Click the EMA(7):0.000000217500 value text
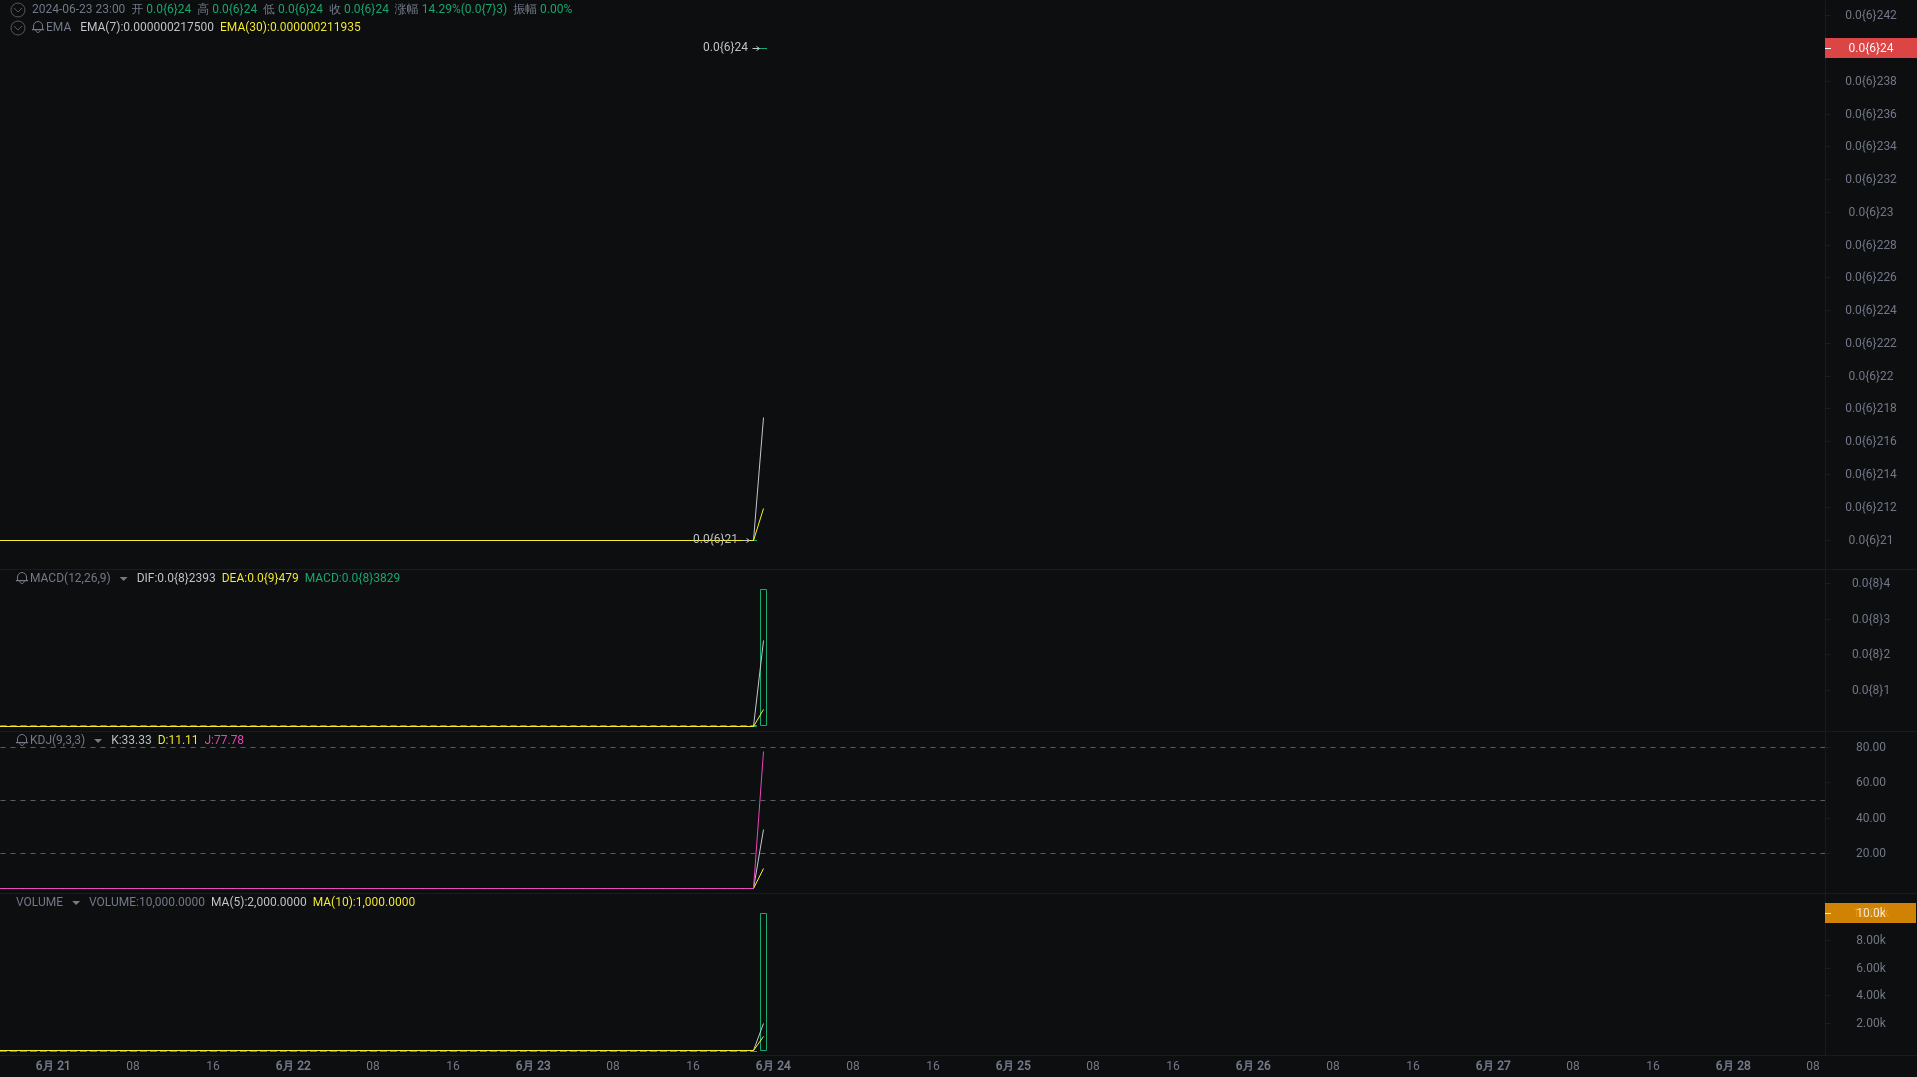Image resolution: width=1917 pixels, height=1077 pixels. tap(146, 27)
